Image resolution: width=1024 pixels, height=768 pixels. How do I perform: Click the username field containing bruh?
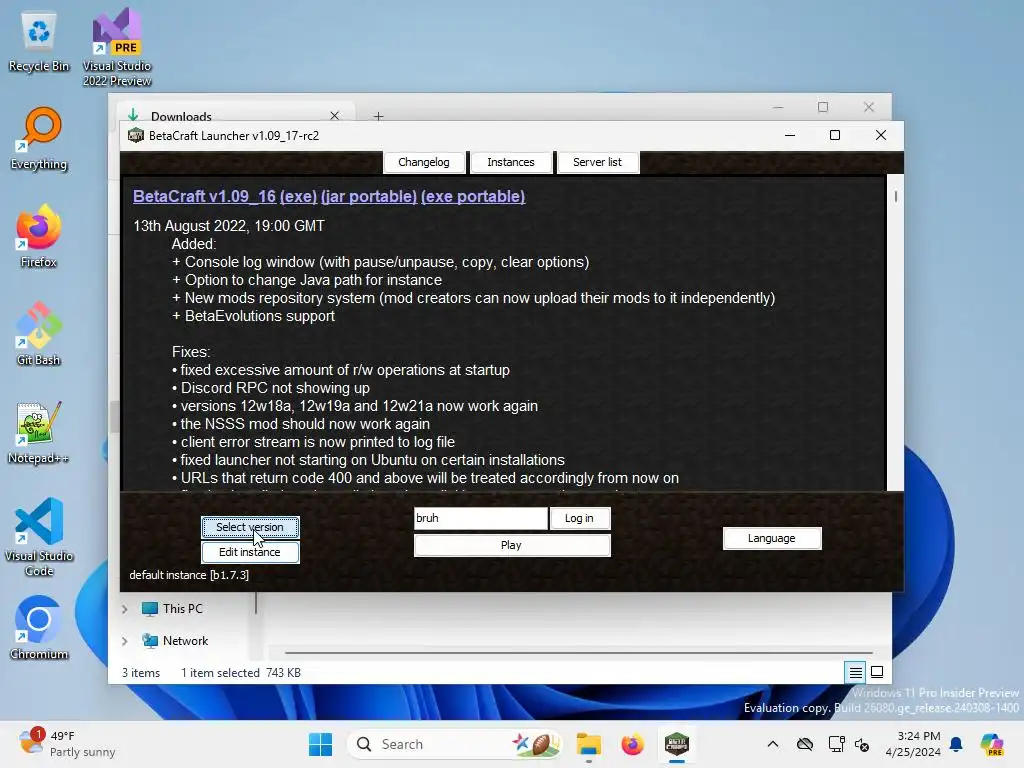click(480, 518)
